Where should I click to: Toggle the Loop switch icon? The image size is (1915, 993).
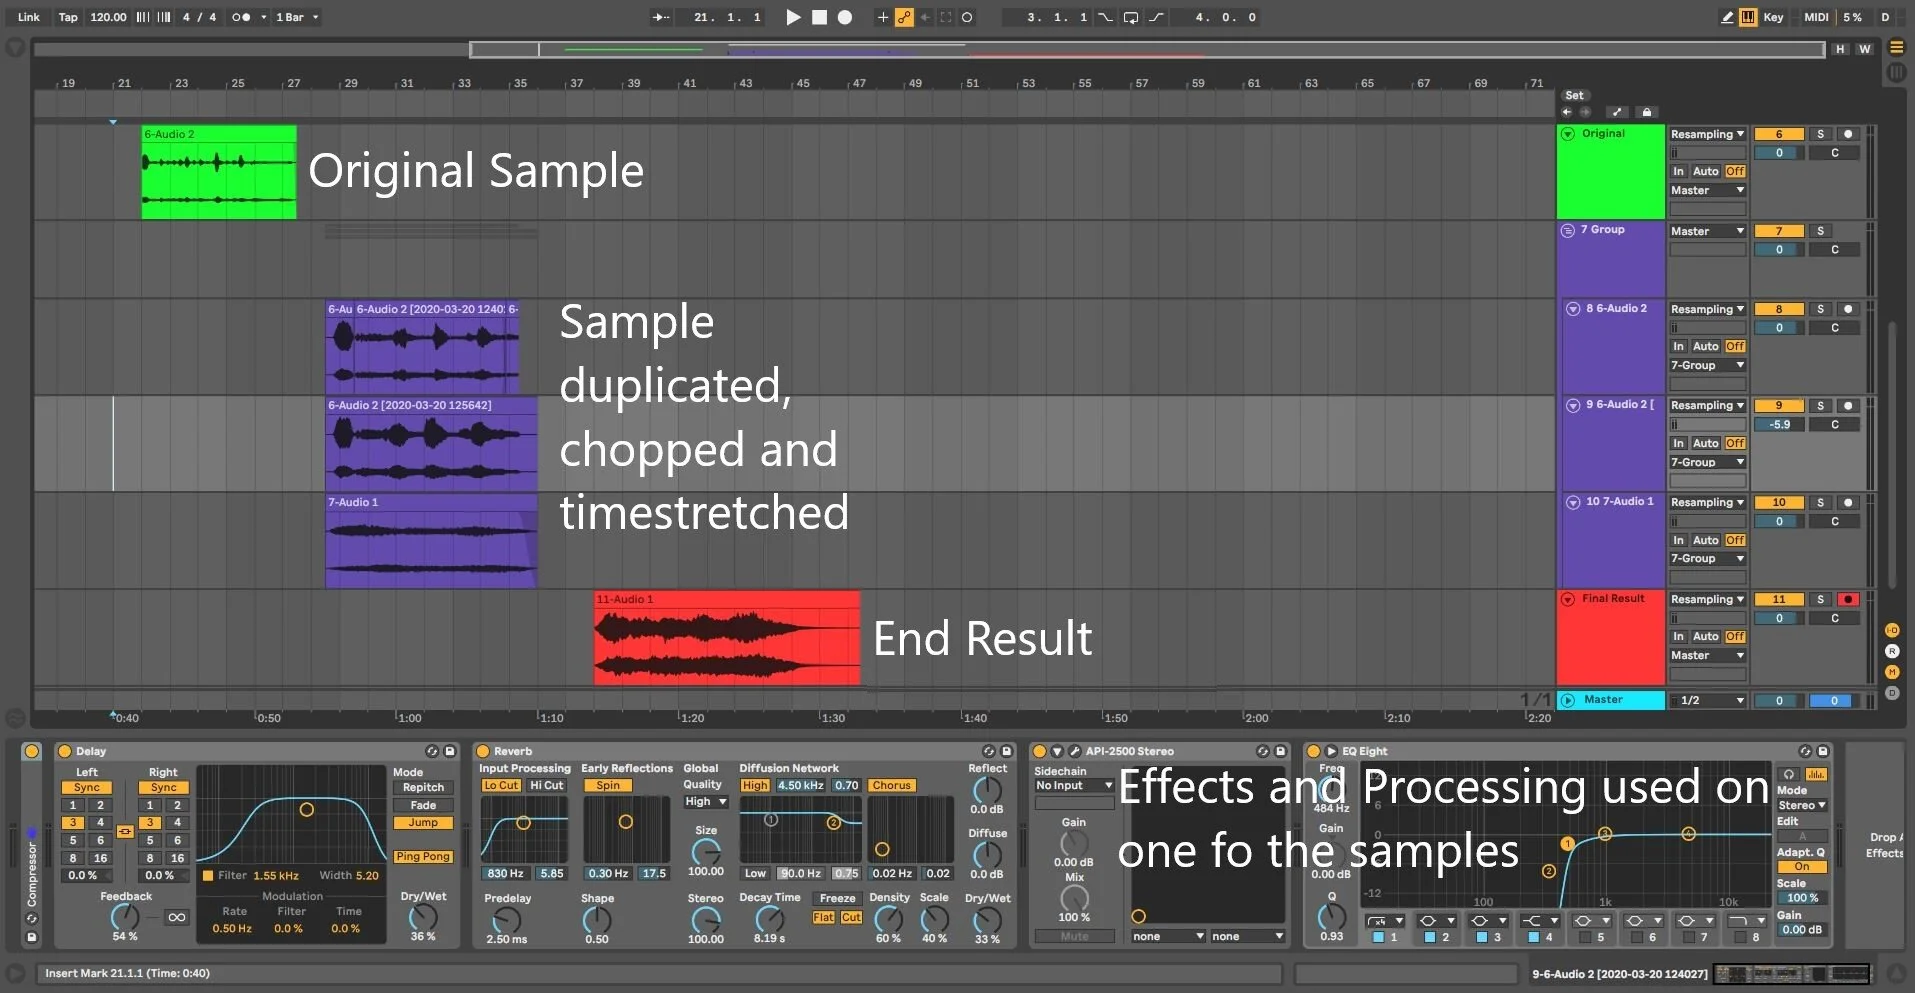(1130, 17)
